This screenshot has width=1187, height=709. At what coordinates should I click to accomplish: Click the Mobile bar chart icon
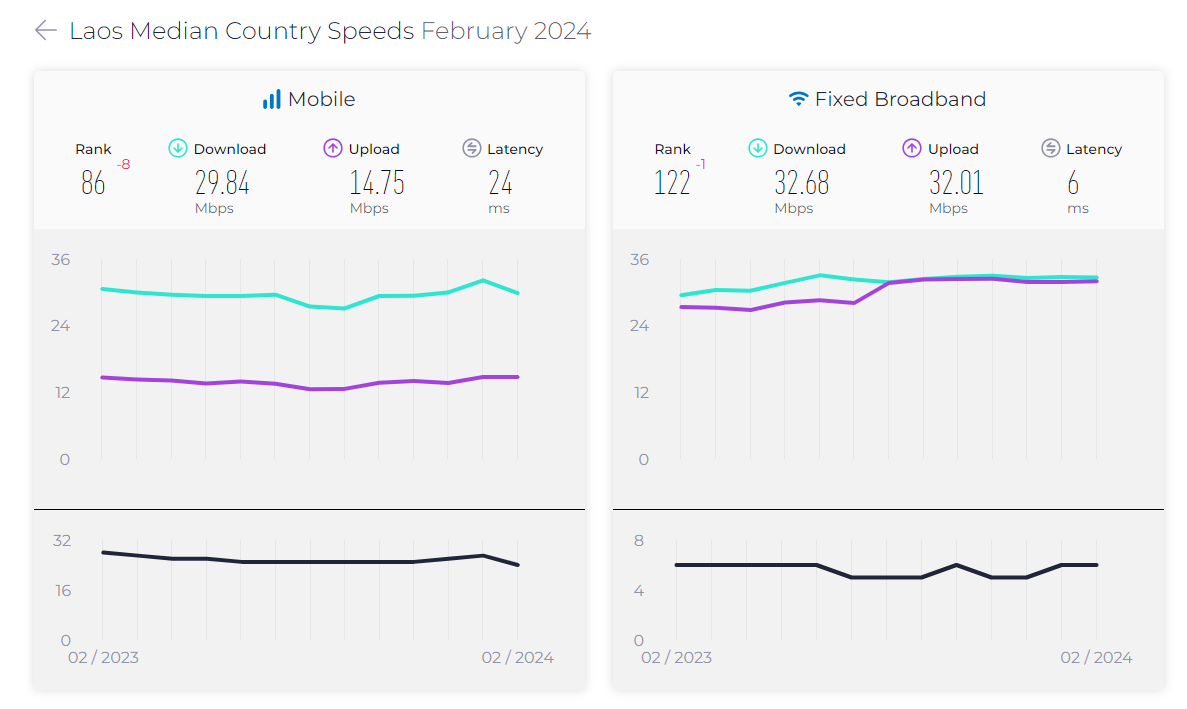(x=271, y=99)
